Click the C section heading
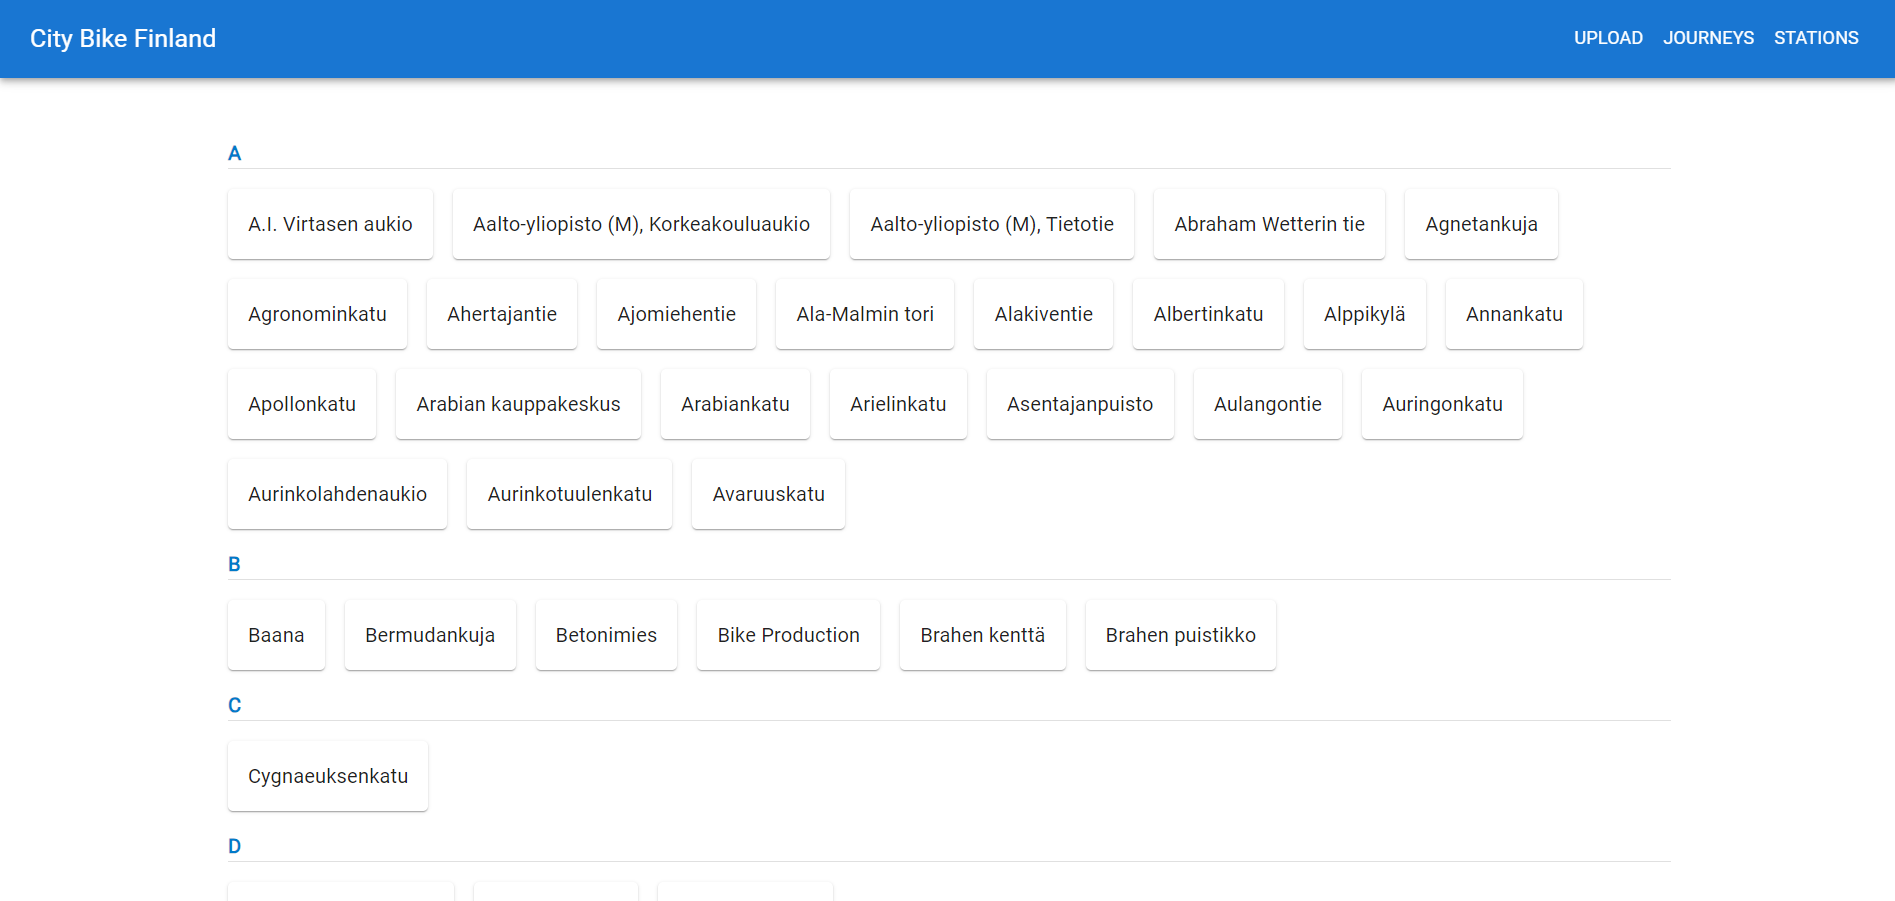This screenshot has height=901, width=1895. (234, 705)
